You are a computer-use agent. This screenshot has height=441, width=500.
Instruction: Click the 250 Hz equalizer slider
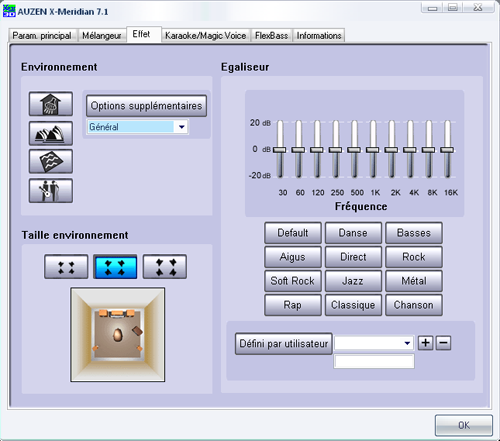tap(336, 150)
